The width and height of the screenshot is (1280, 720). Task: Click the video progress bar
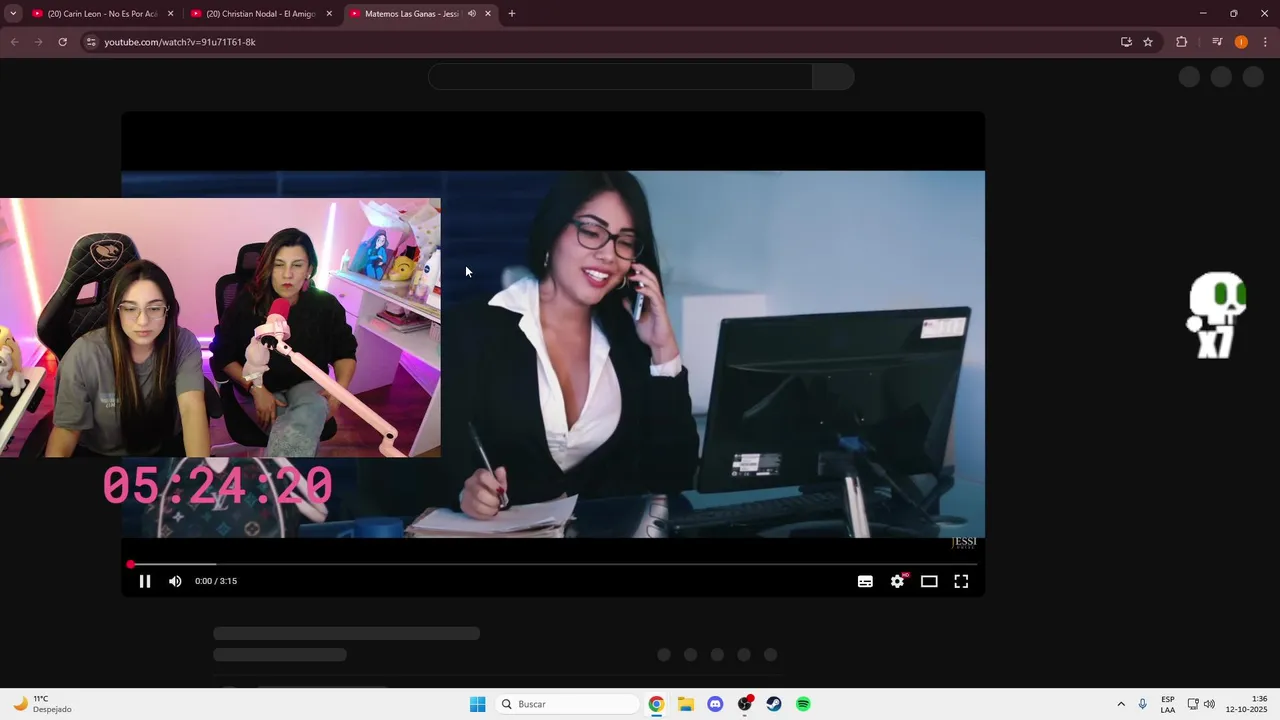coord(553,565)
